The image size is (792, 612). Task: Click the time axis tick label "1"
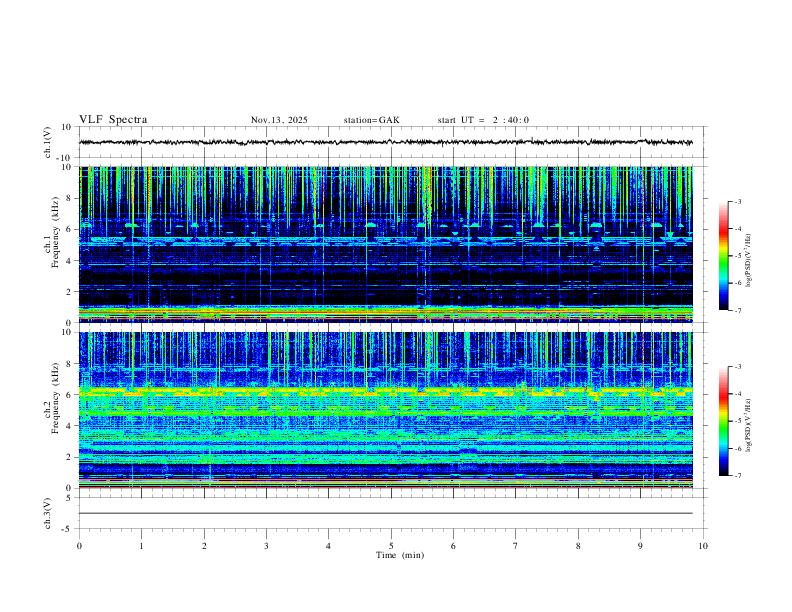pos(141,546)
